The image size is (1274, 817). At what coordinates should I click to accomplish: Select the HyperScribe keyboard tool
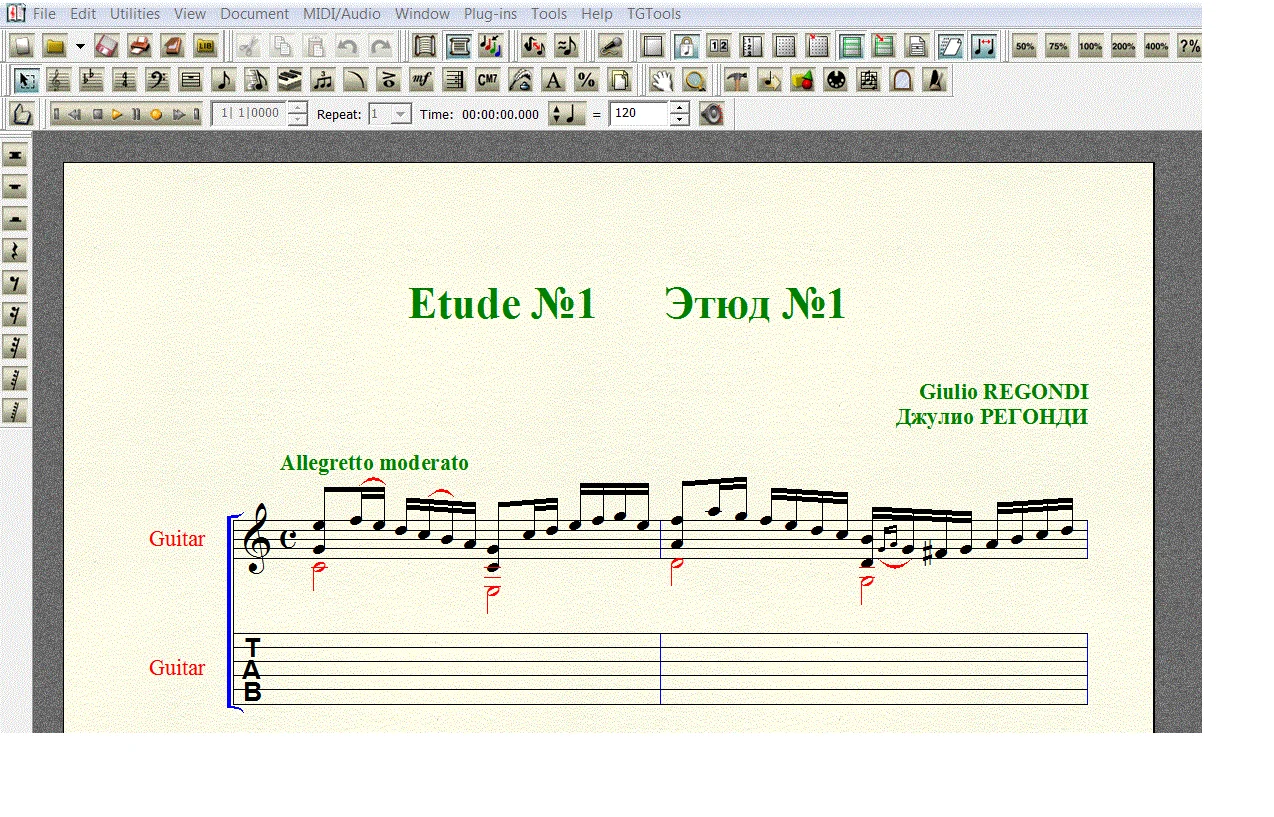point(290,80)
